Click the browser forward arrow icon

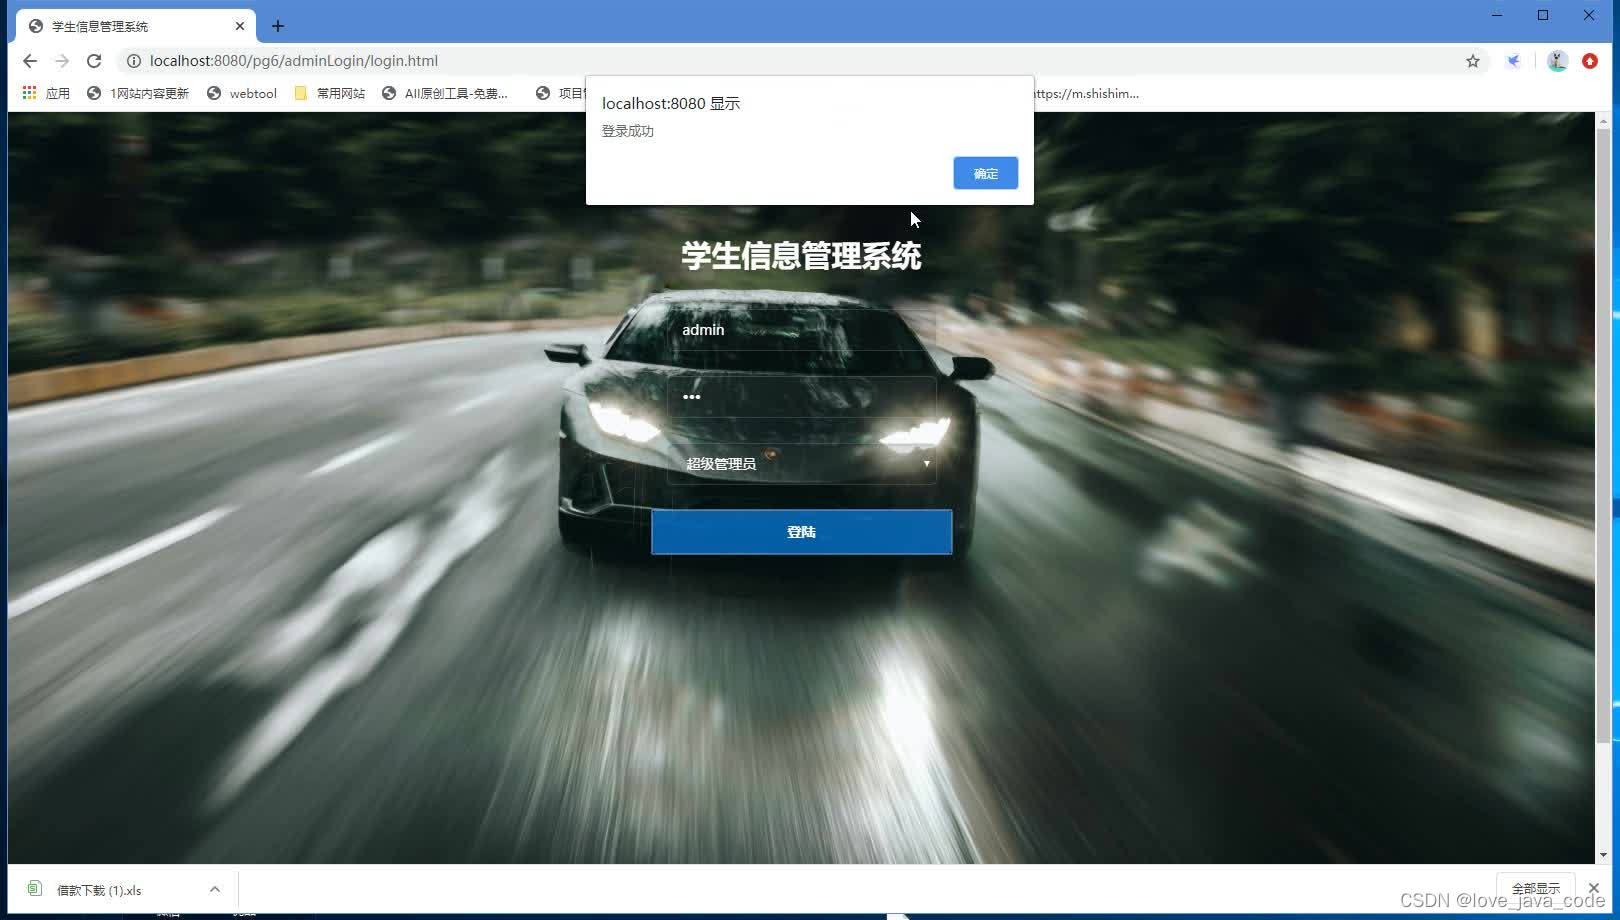62,61
